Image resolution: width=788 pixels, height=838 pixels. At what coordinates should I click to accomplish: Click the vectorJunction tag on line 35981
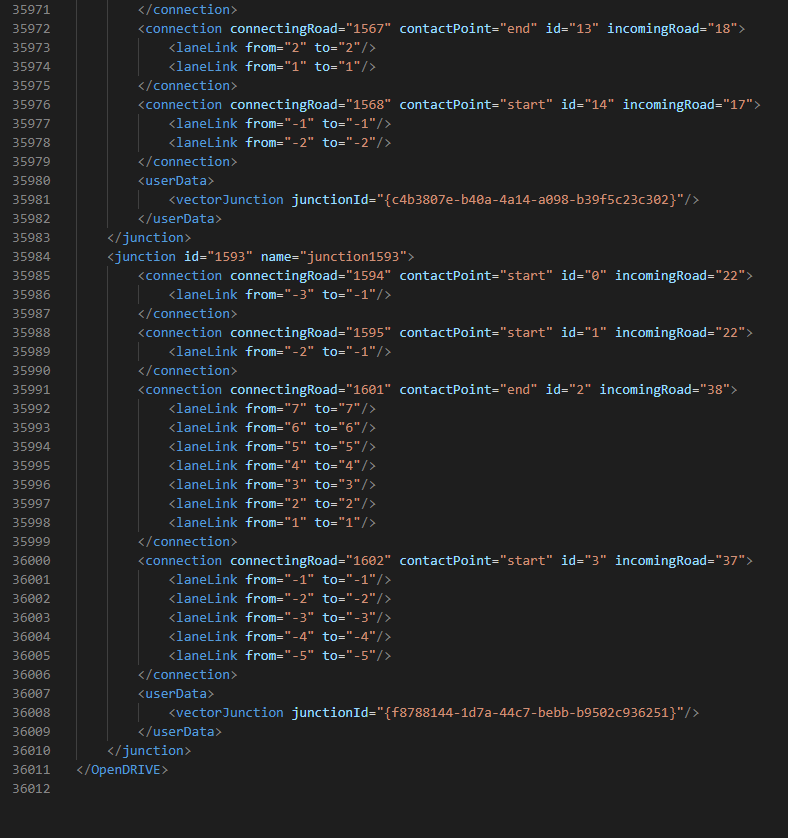230,199
